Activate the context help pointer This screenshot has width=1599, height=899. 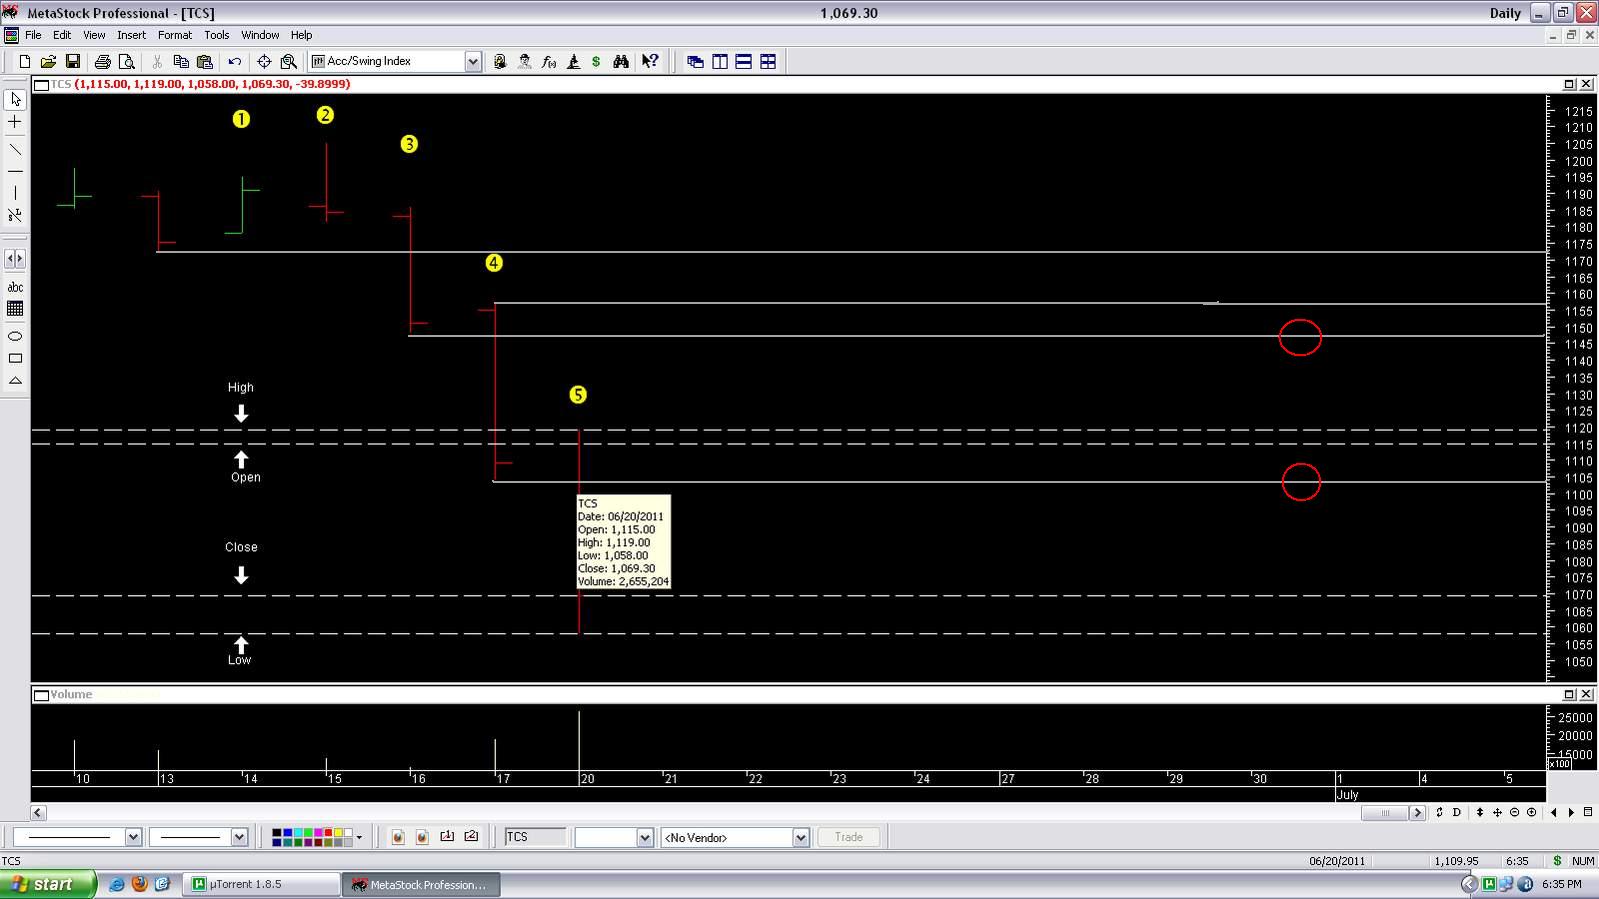tap(650, 62)
